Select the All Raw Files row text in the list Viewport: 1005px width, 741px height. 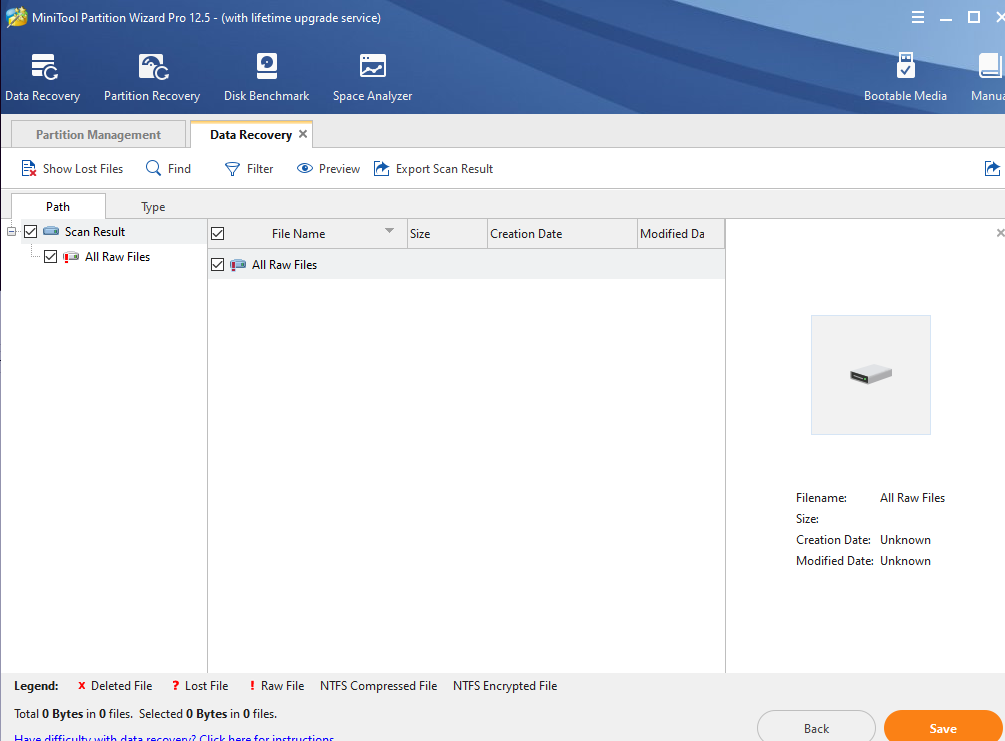(x=285, y=265)
